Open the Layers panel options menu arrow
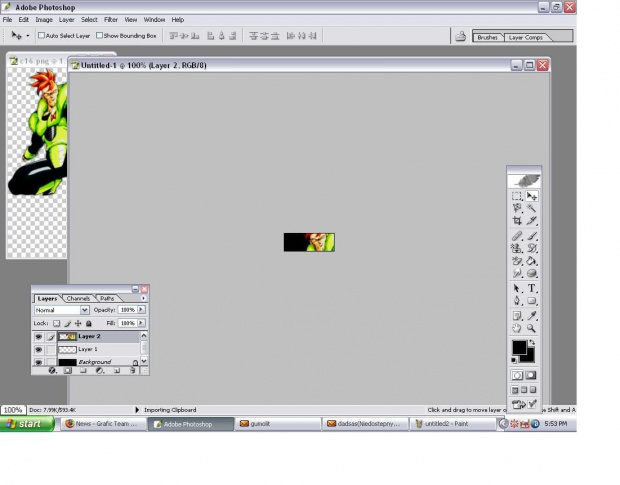 [143, 298]
